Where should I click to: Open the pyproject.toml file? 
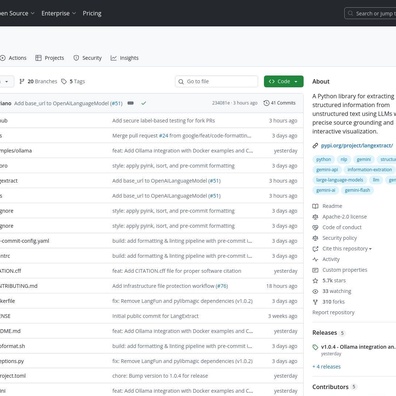(13, 376)
